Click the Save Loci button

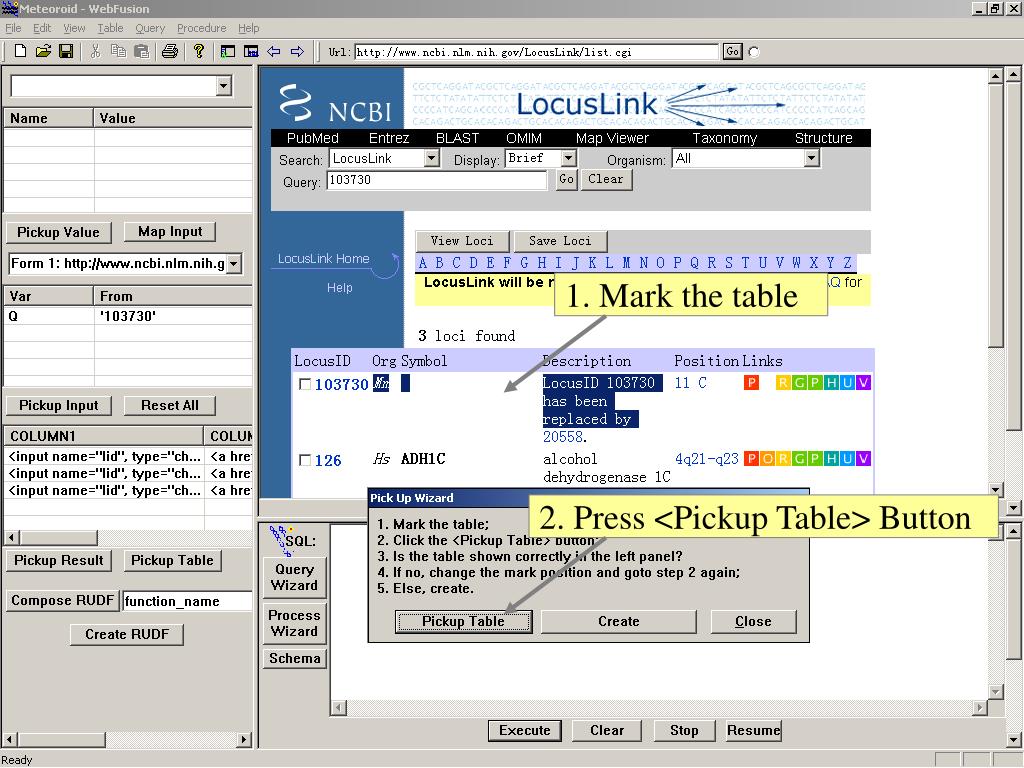point(560,241)
